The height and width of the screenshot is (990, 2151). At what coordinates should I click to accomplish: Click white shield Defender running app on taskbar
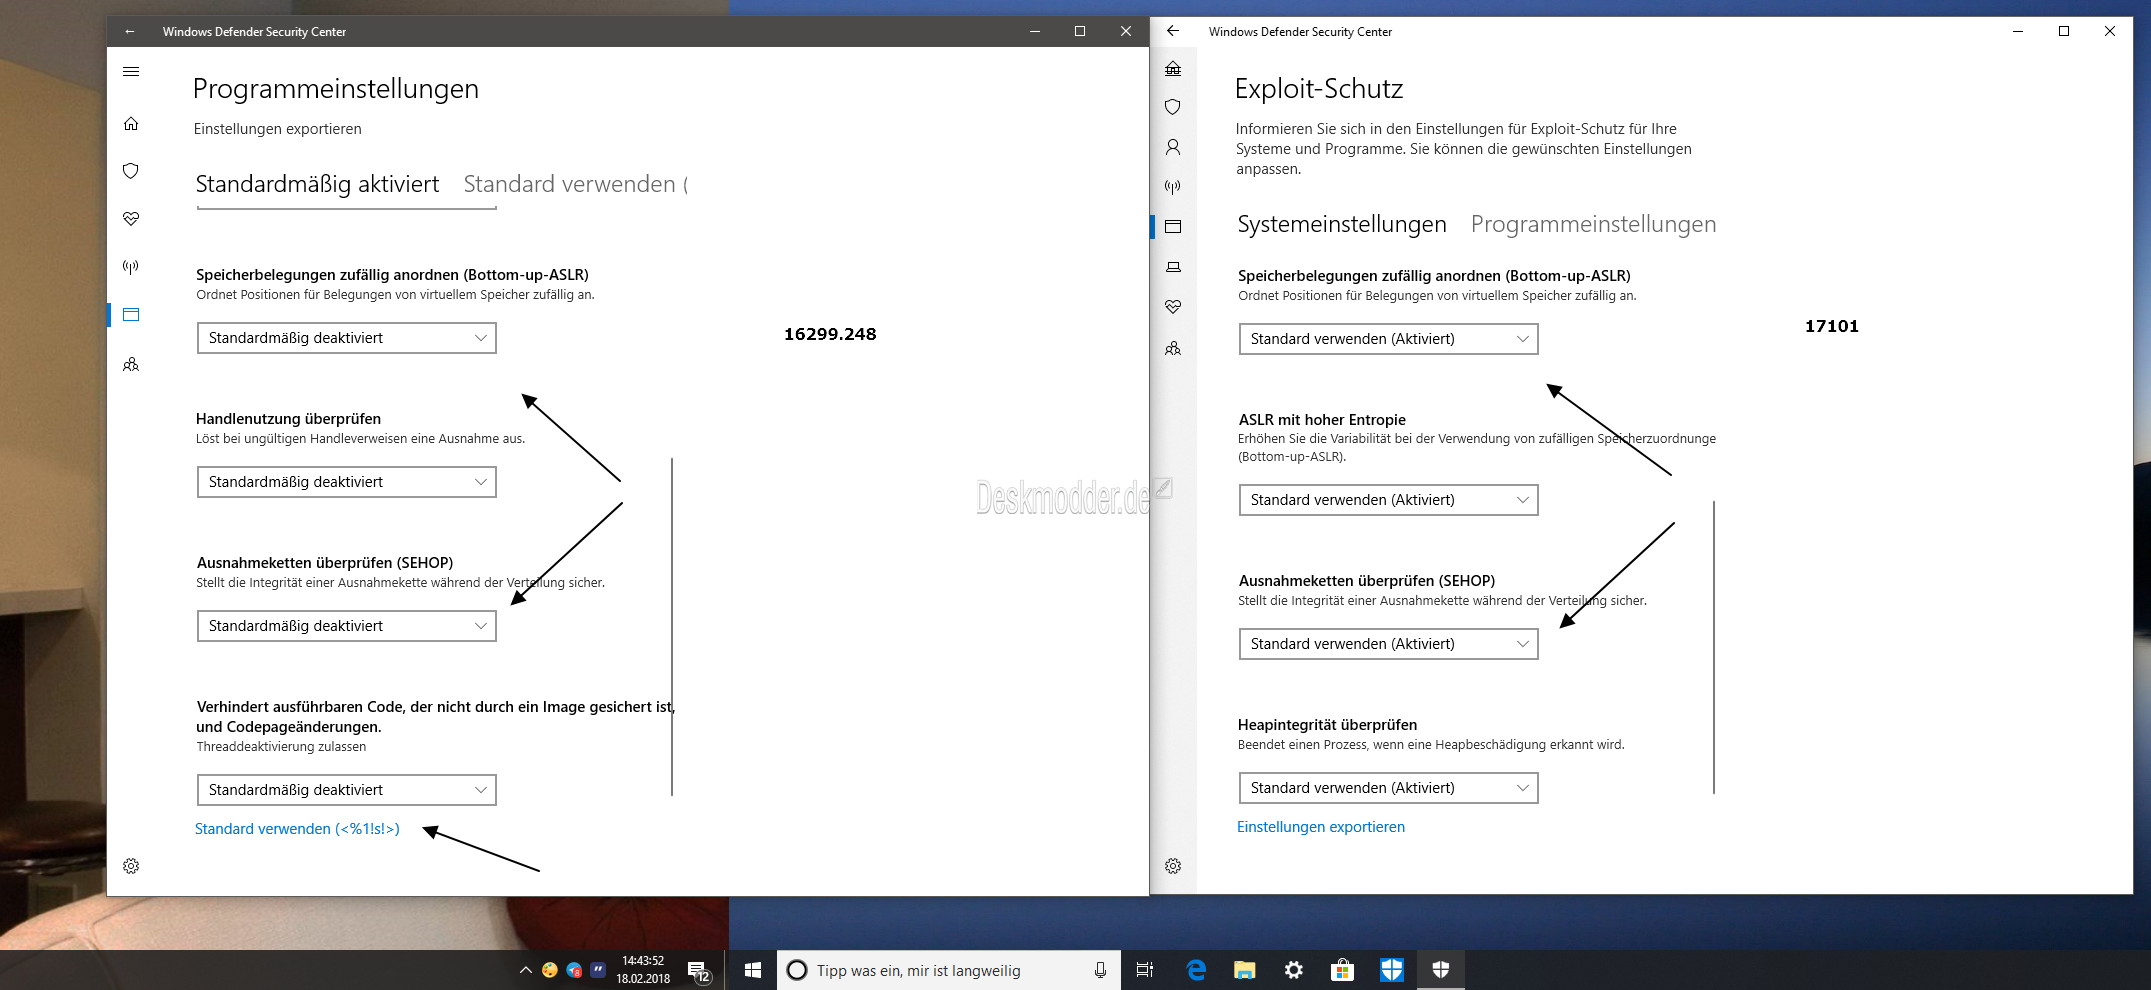(1440, 970)
